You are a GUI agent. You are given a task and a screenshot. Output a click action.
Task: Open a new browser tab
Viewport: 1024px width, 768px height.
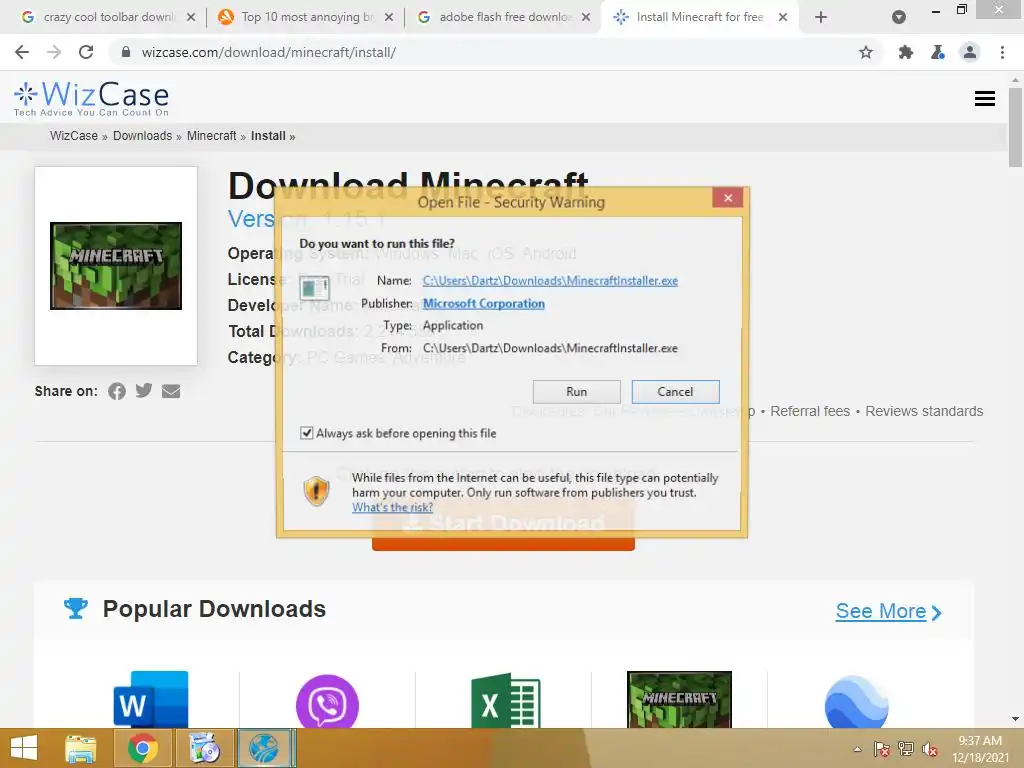pos(821,17)
